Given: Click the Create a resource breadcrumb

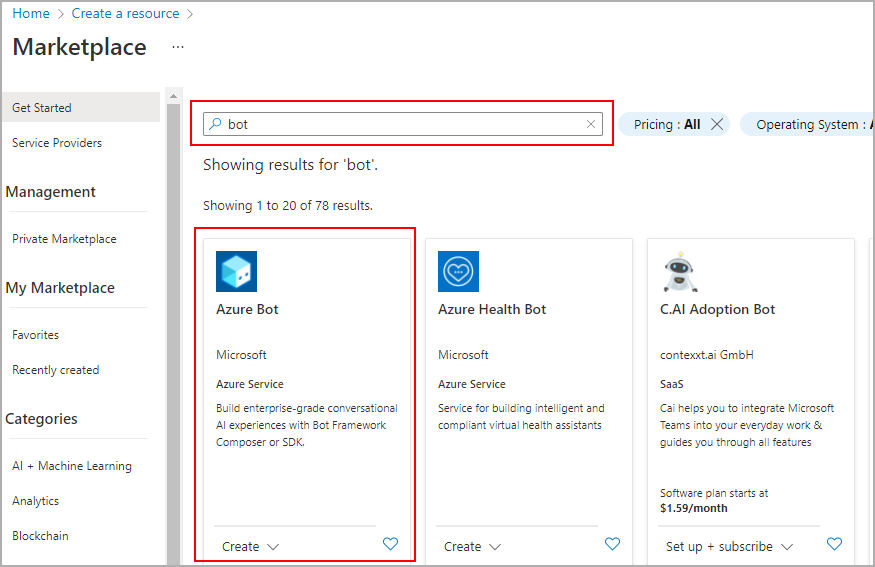Looking at the screenshot, I should 125,14.
